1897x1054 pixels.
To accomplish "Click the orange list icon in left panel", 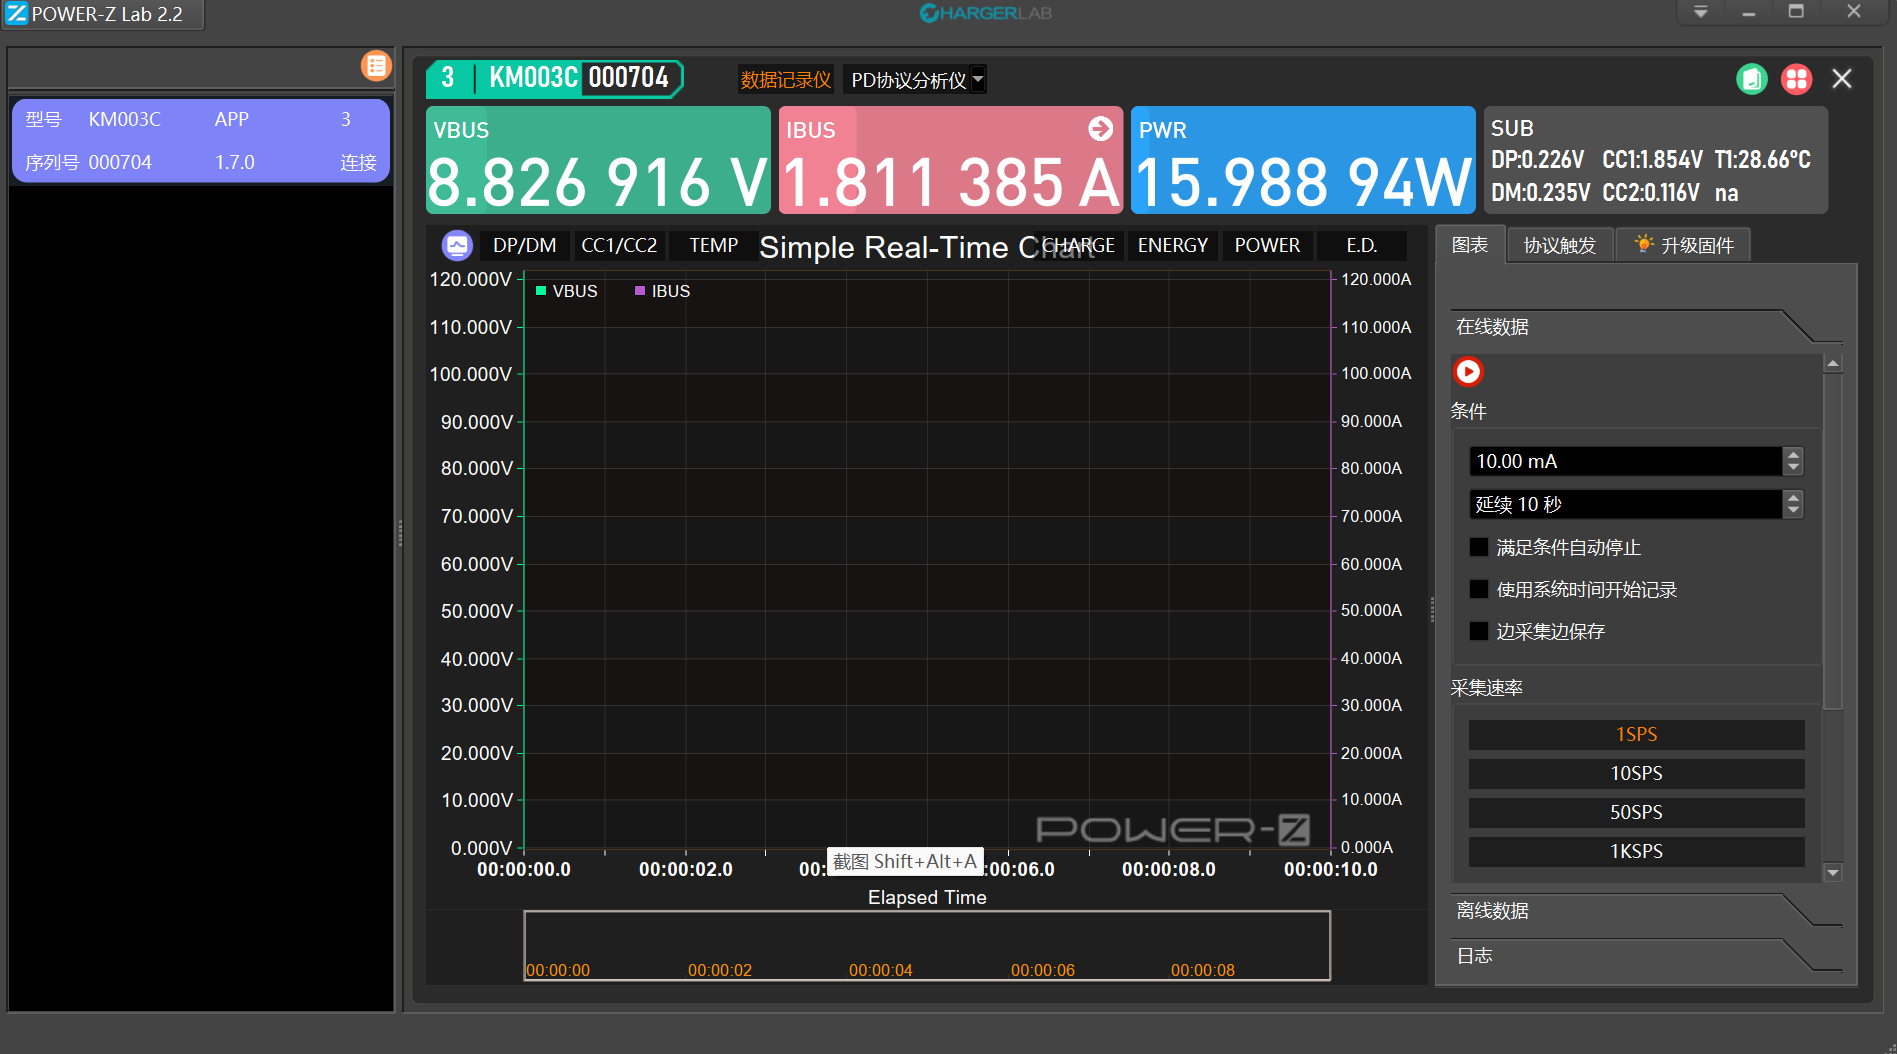I will (376, 66).
